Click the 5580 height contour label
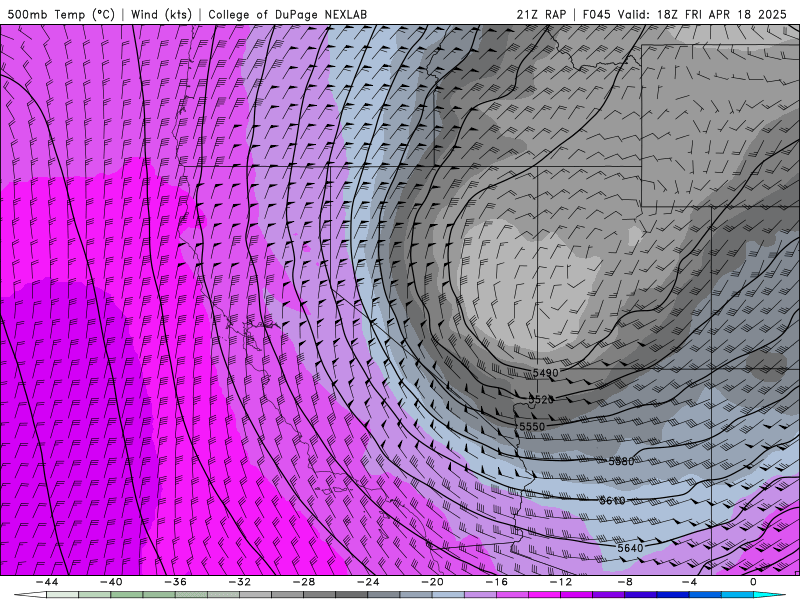This screenshot has width=800, height=600. tap(621, 461)
